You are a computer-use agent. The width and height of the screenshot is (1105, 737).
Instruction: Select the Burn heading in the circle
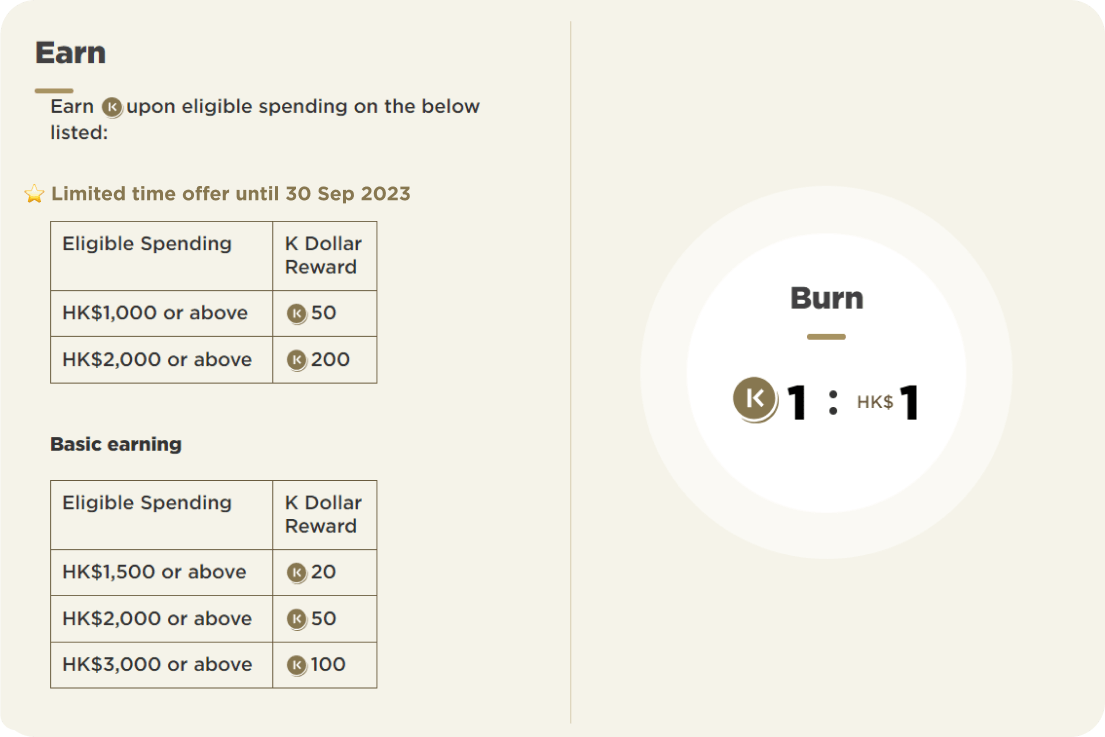(x=826, y=298)
